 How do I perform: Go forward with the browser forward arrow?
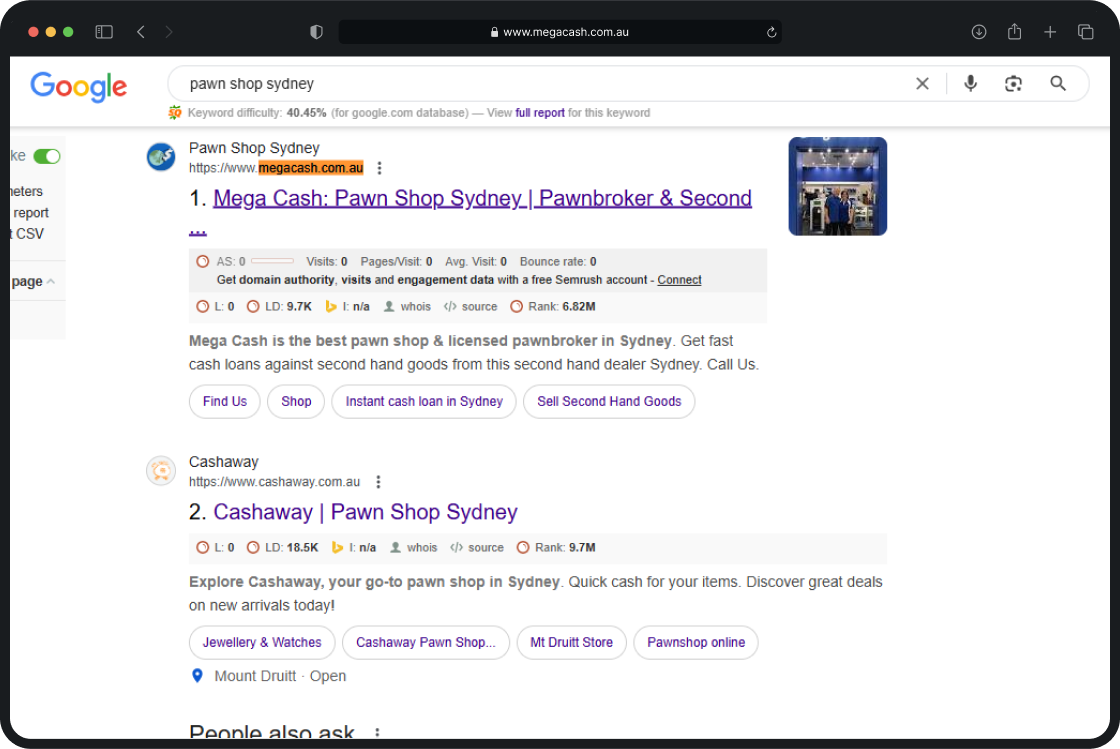tap(169, 31)
